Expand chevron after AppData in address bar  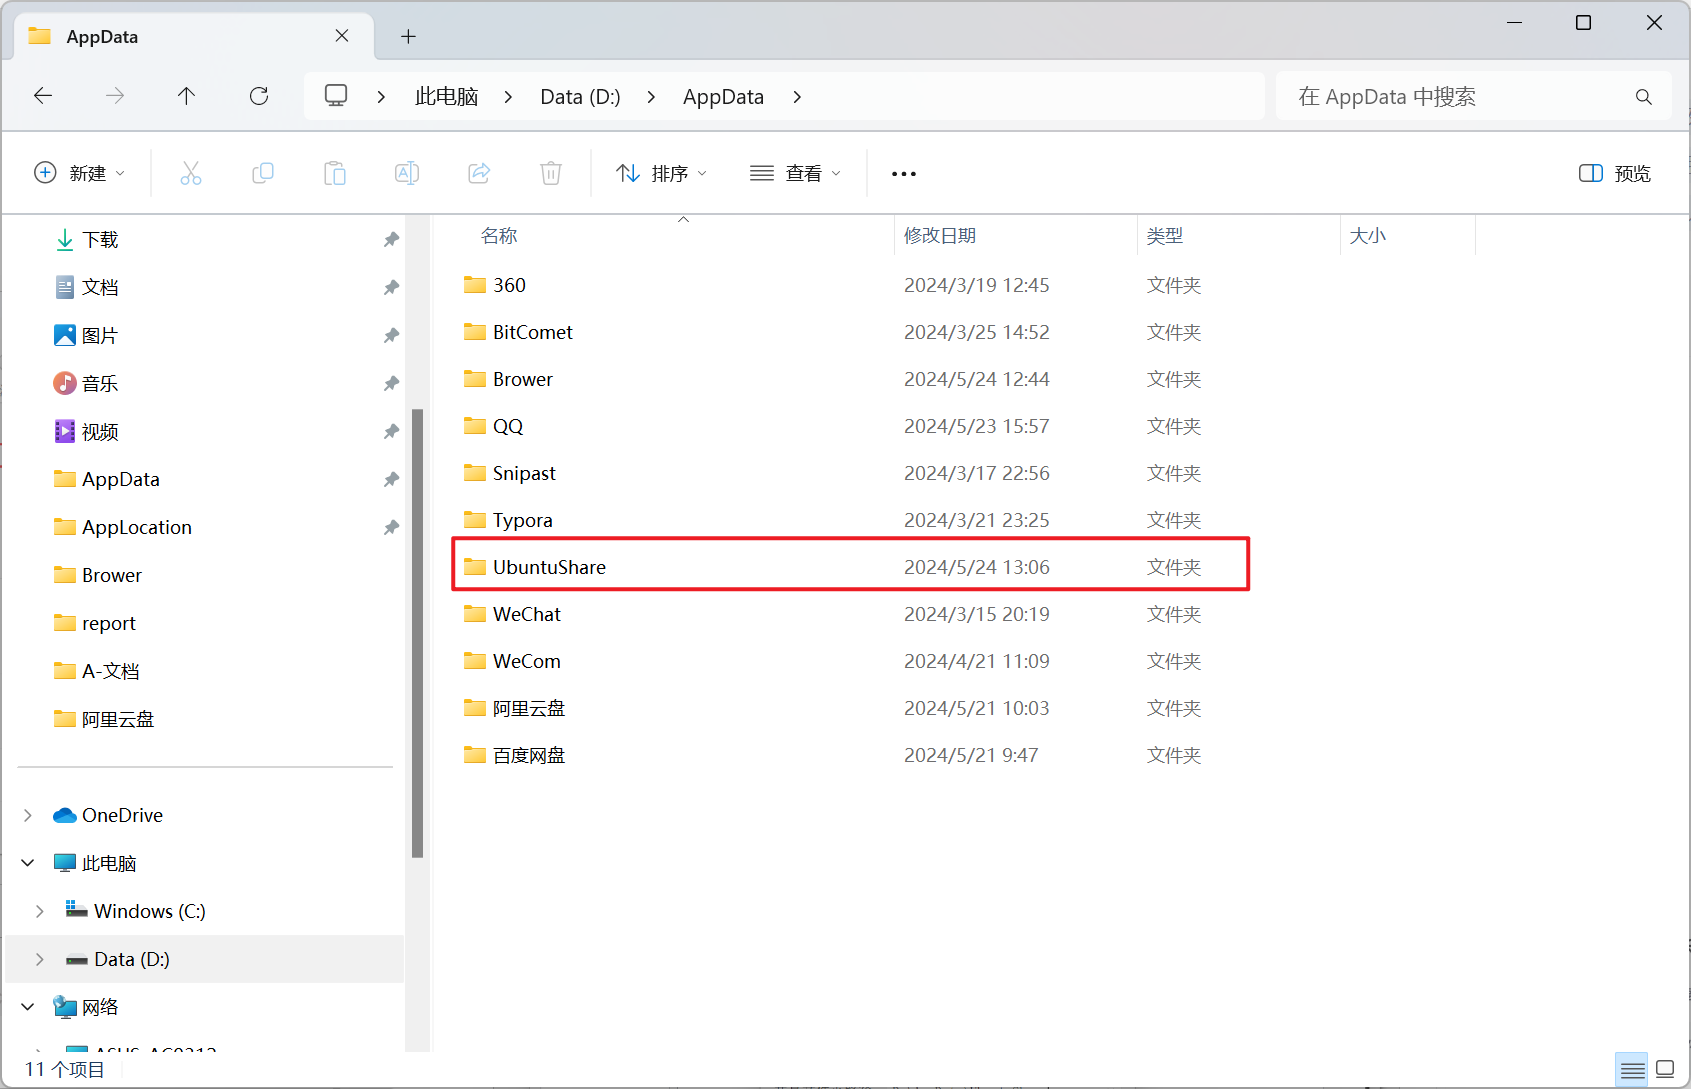coord(797,96)
